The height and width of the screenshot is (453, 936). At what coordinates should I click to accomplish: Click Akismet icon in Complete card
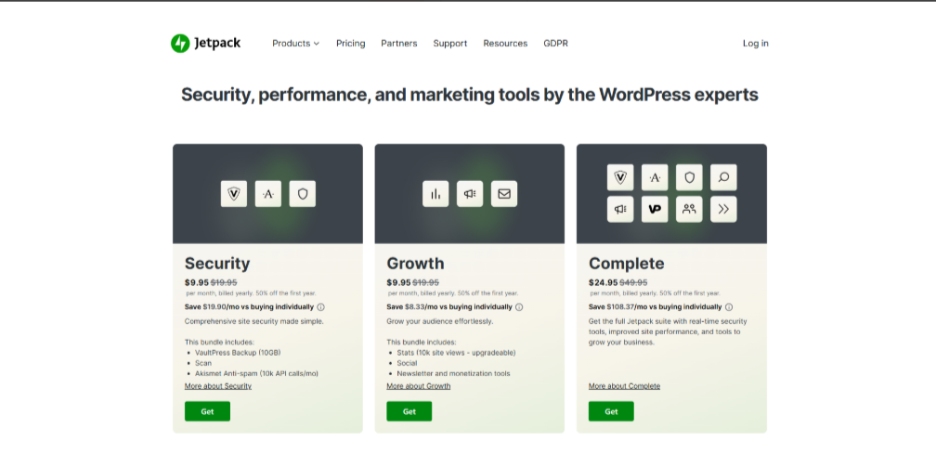655,177
